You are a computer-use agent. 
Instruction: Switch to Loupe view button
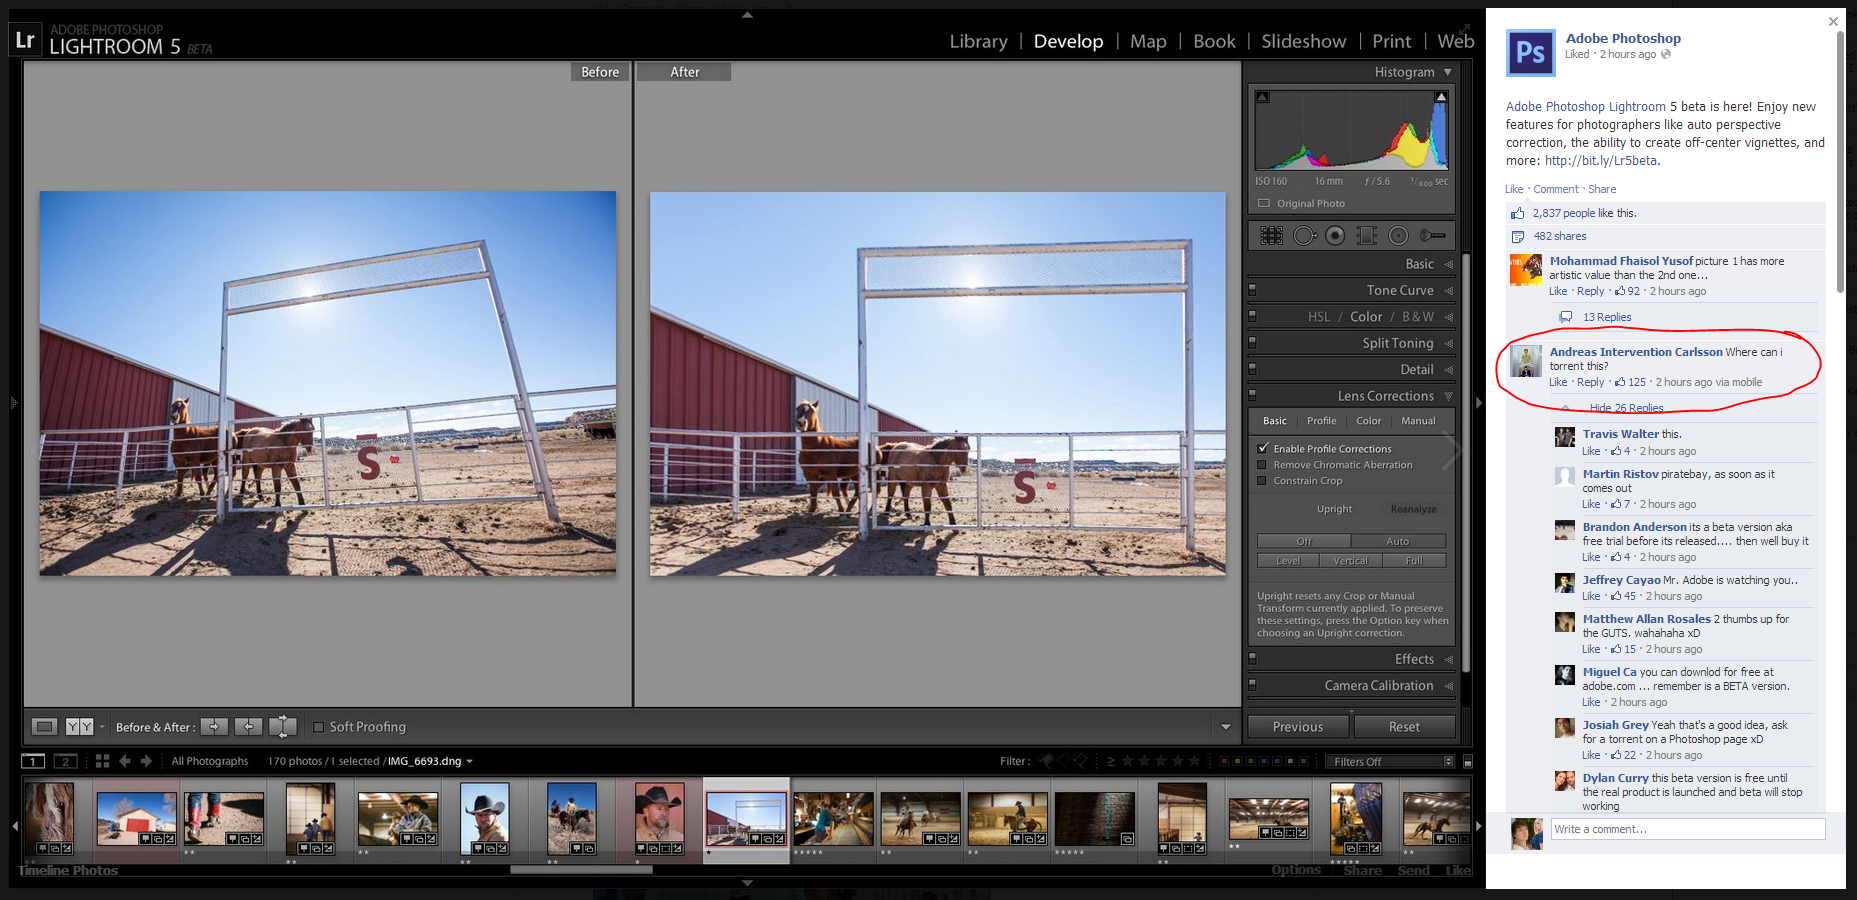pyautogui.click(x=44, y=727)
